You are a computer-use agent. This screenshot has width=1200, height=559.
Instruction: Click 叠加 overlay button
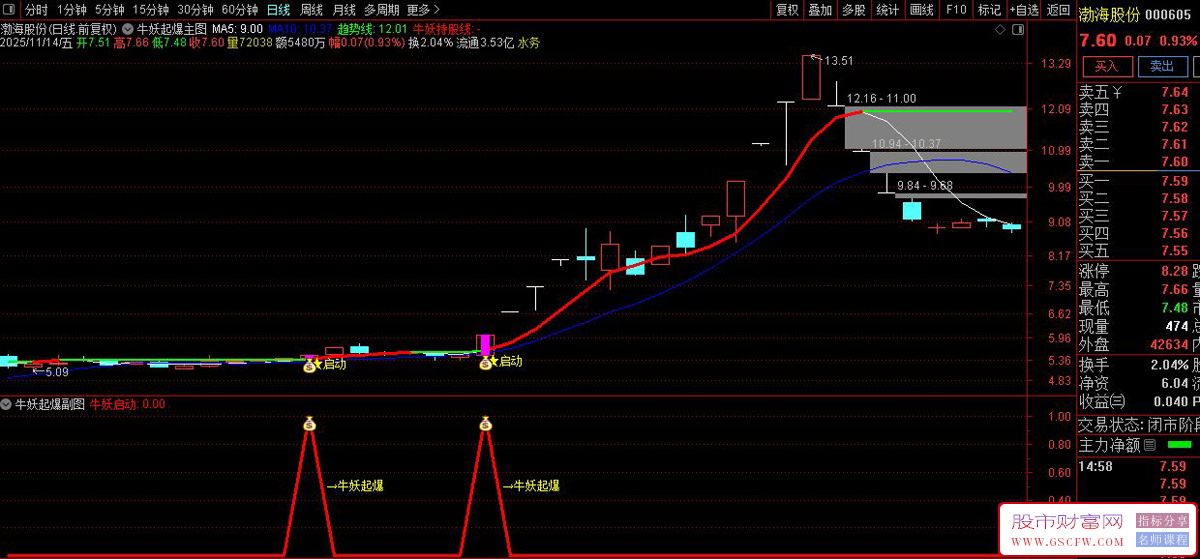pyautogui.click(x=820, y=9)
